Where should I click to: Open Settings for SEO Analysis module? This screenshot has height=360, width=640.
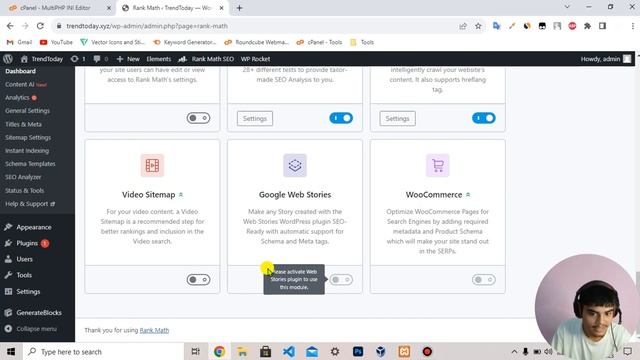pos(255,118)
